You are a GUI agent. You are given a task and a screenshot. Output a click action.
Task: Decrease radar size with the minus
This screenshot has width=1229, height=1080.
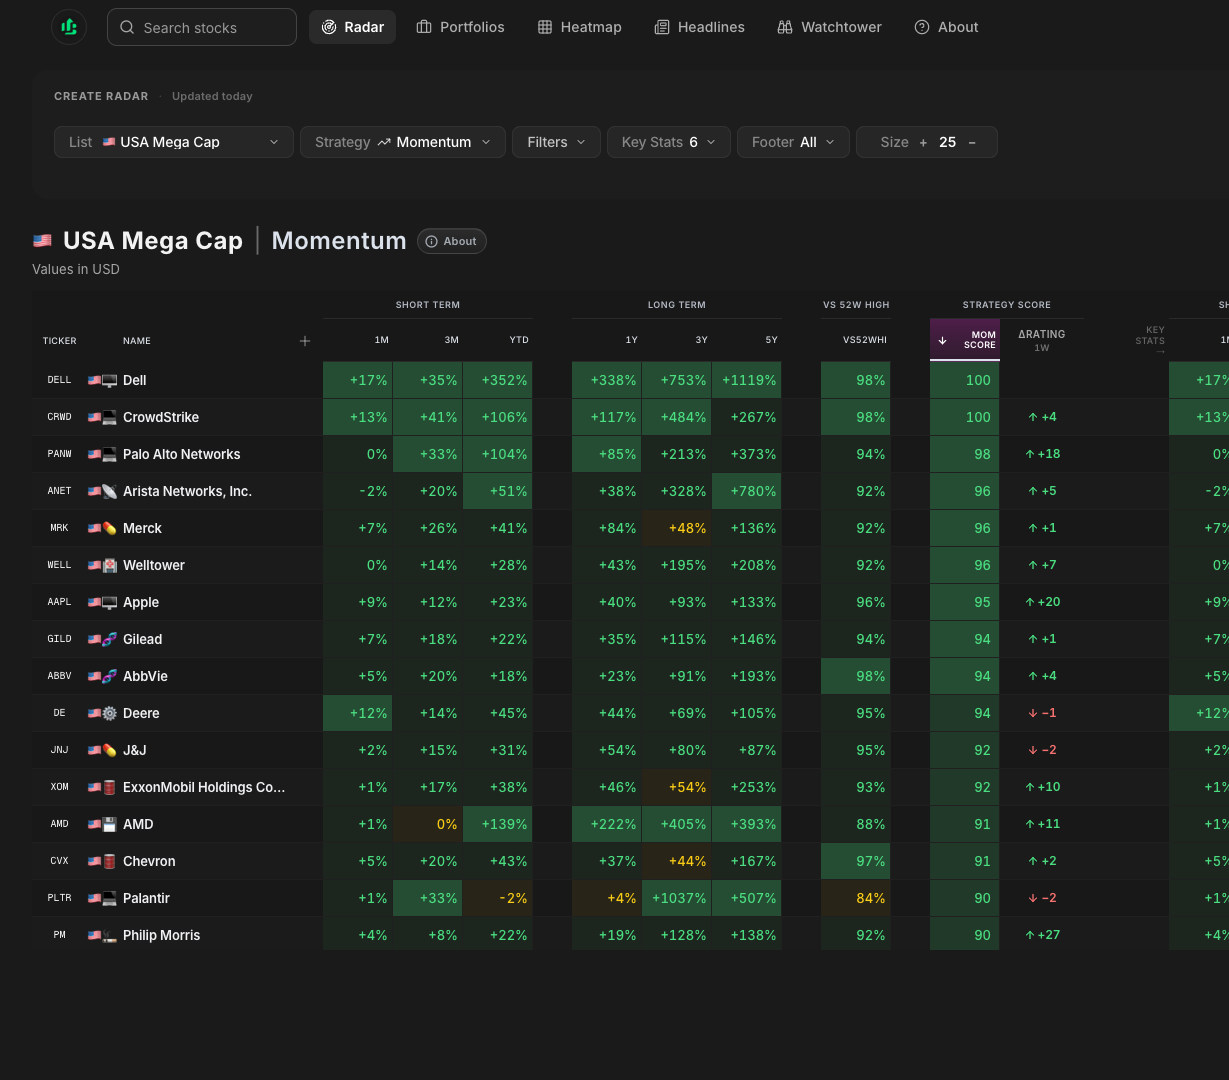972,142
